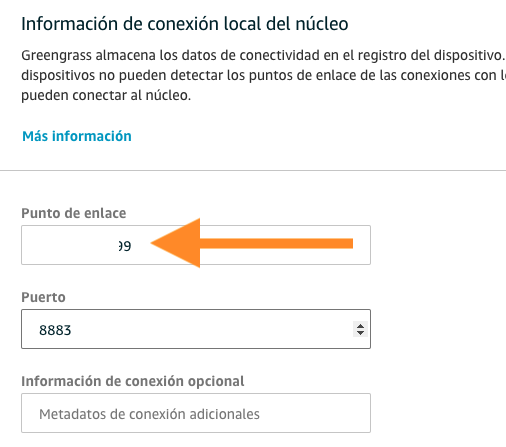This screenshot has height=447, width=506.
Task: Click the heading Información de conexión local del núcleo
Action: 185,24
